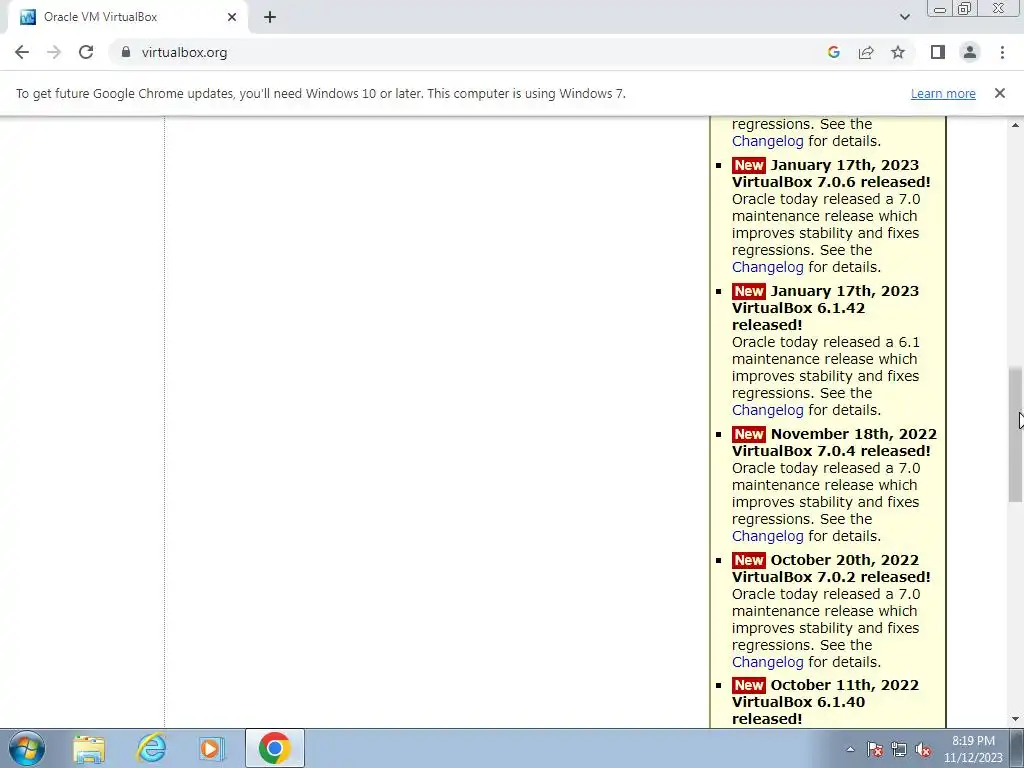Click the VirtualBox 7.0.6 released! heading
This screenshot has width=1024, height=768.
tap(831, 182)
